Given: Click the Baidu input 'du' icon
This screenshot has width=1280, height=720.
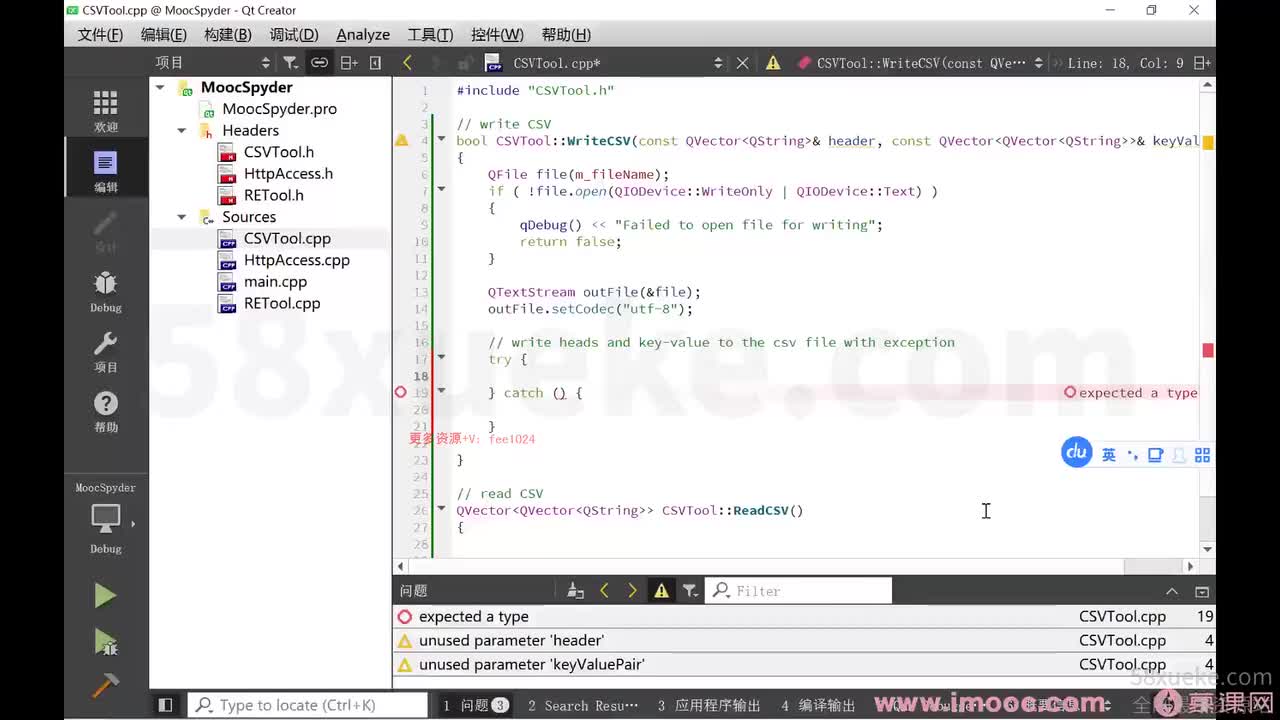Looking at the screenshot, I should (1076, 453).
